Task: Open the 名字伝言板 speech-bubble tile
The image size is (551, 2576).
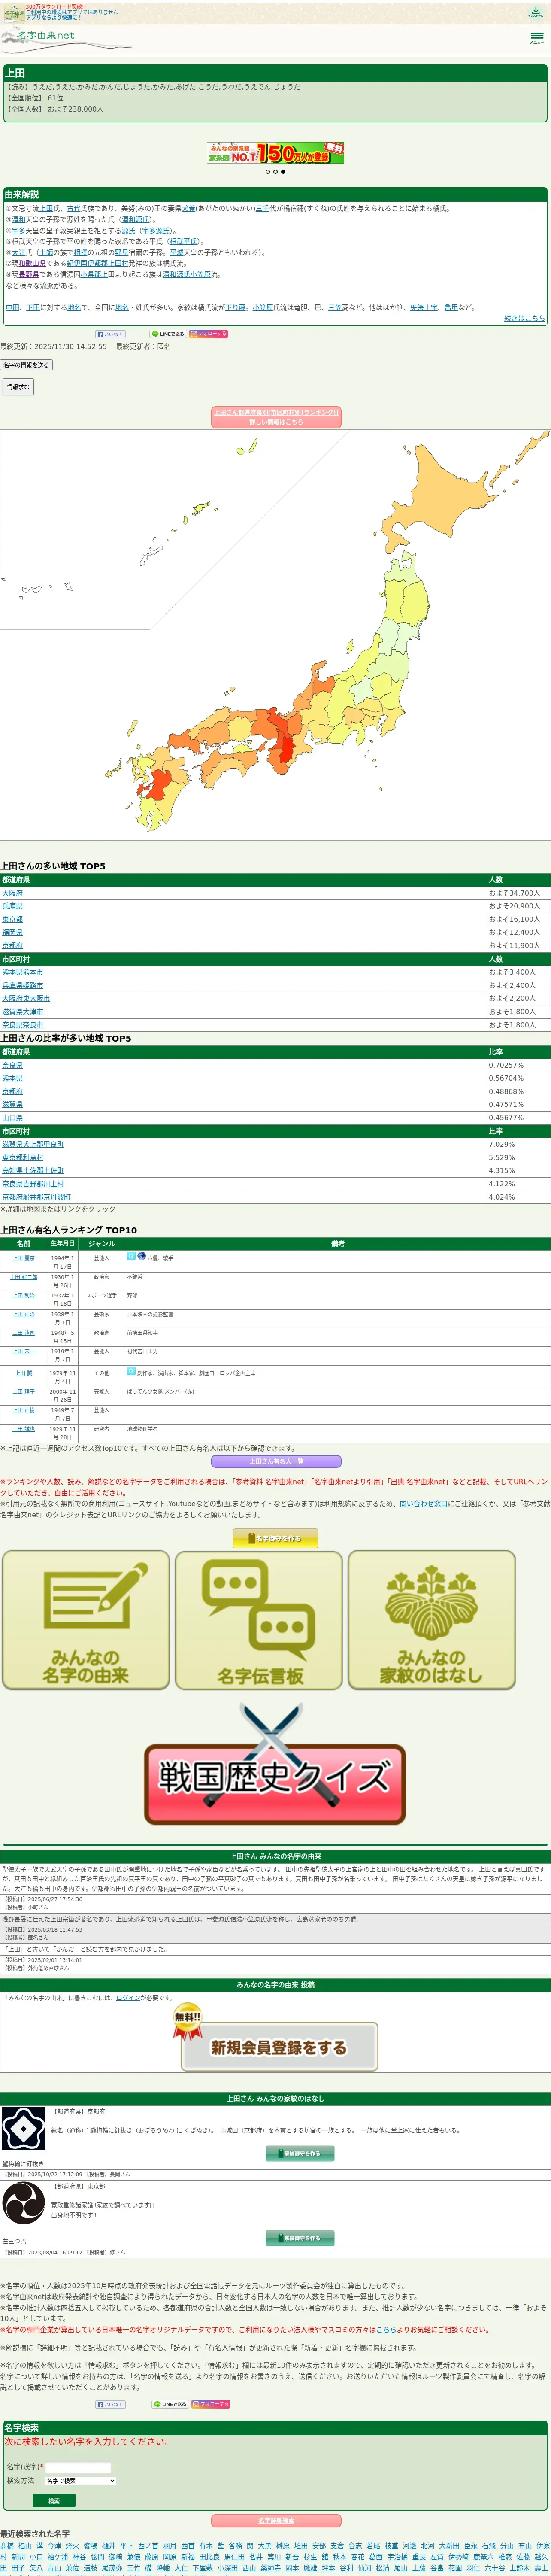Action: point(259,1620)
